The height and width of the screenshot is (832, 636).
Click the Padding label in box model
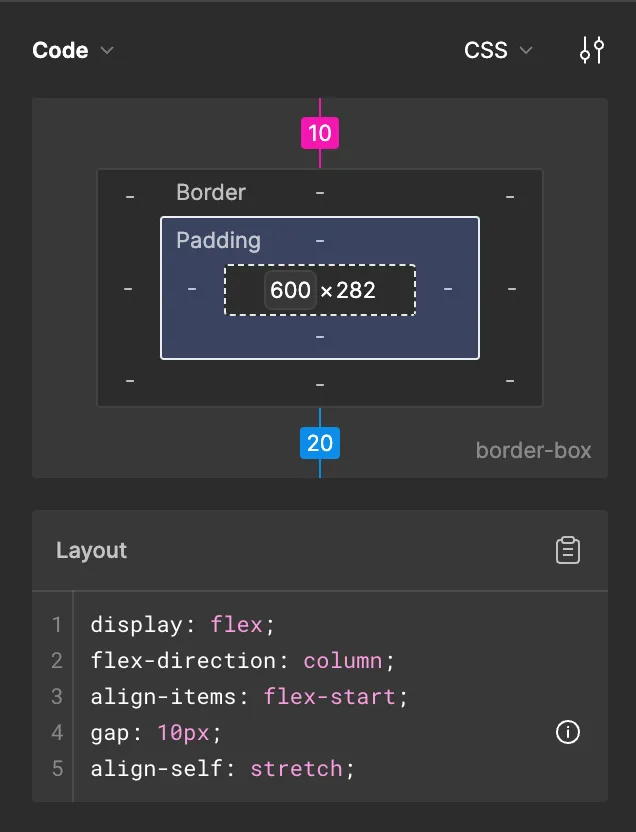(218, 241)
